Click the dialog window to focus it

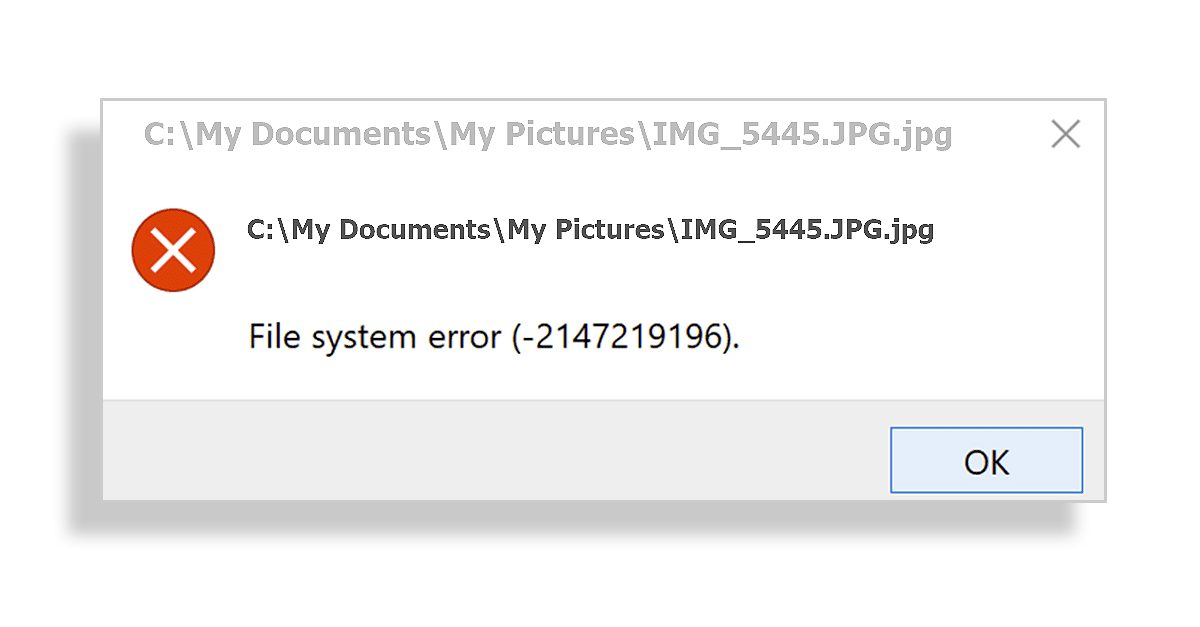[600, 300]
